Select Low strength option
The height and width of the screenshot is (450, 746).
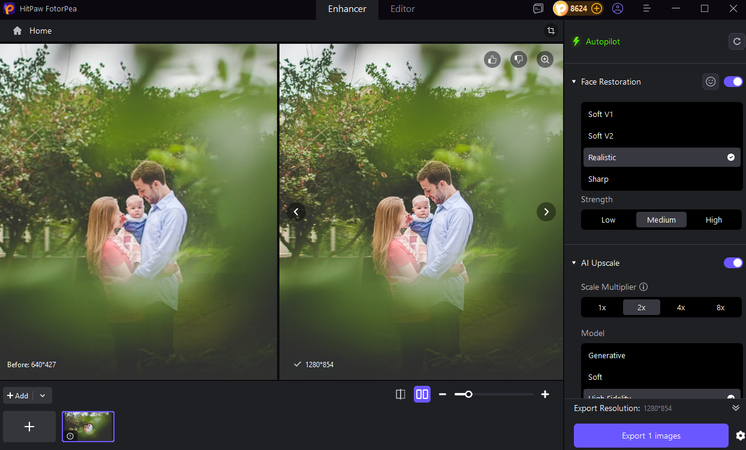point(608,220)
